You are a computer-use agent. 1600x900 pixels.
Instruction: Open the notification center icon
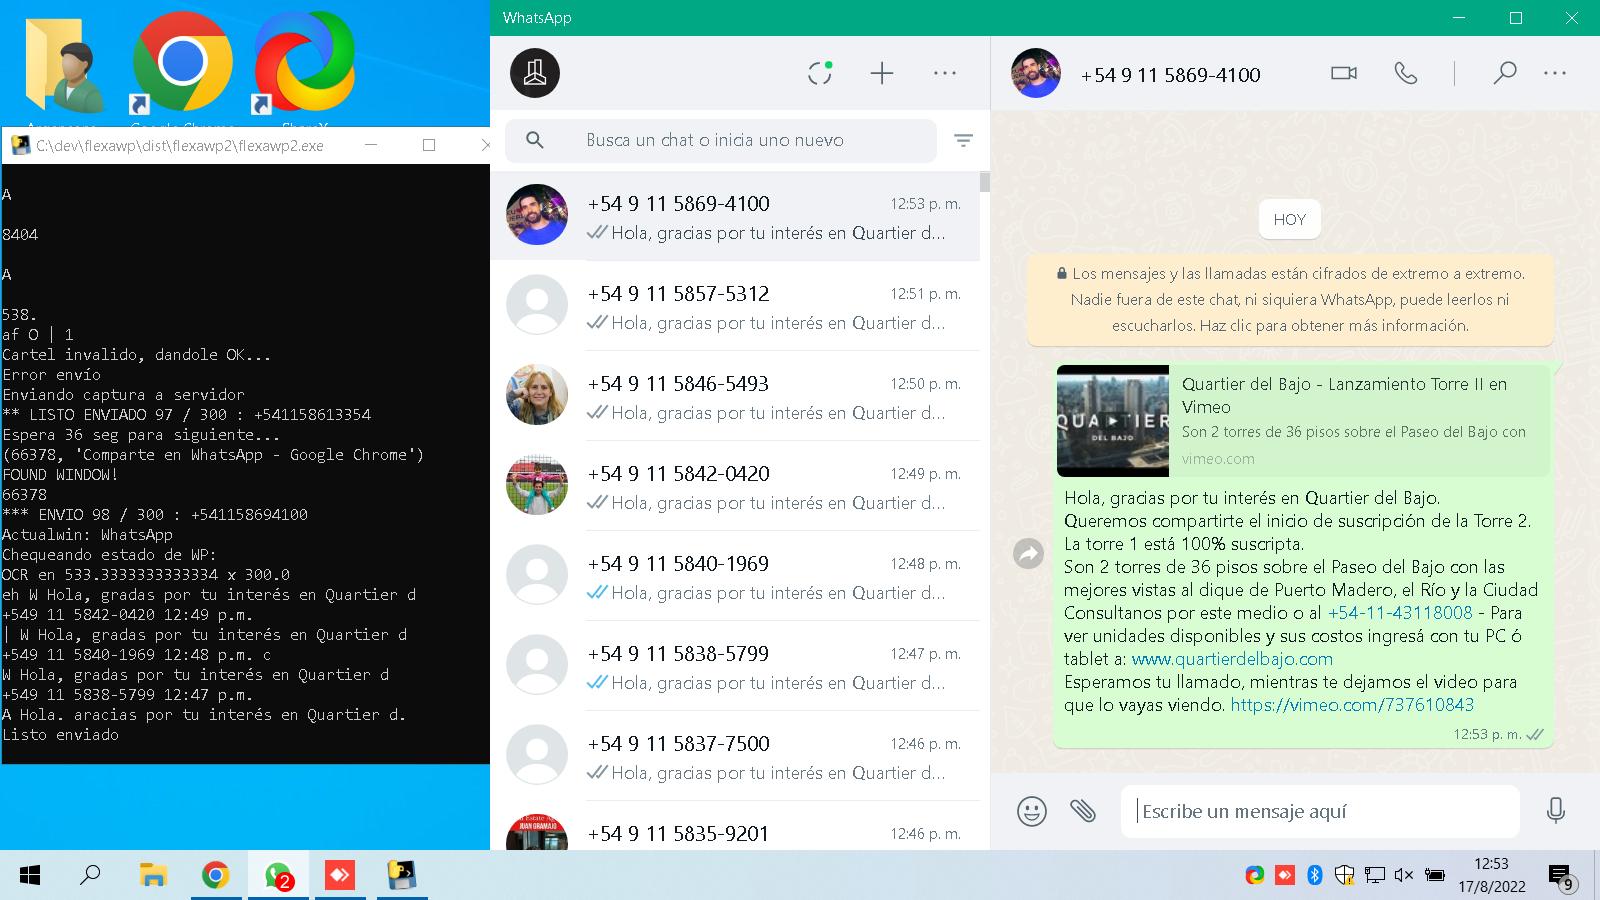point(1561,877)
